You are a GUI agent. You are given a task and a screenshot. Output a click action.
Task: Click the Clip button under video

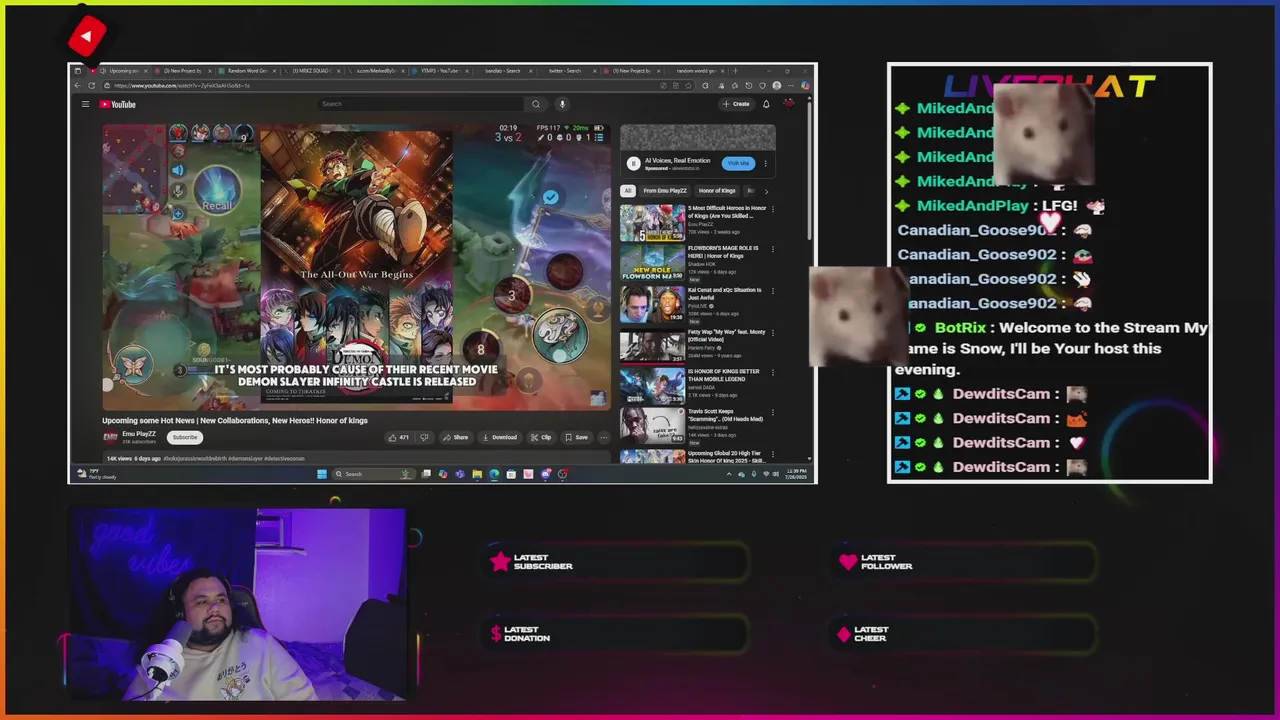pyautogui.click(x=541, y=437)
